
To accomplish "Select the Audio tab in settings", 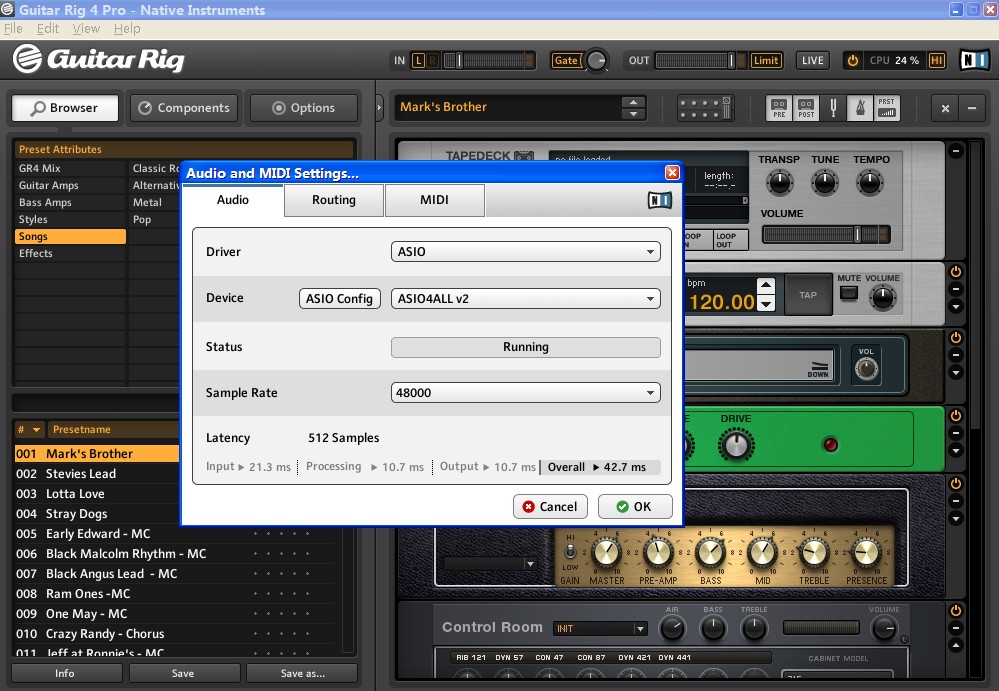I will click(233, 200).
